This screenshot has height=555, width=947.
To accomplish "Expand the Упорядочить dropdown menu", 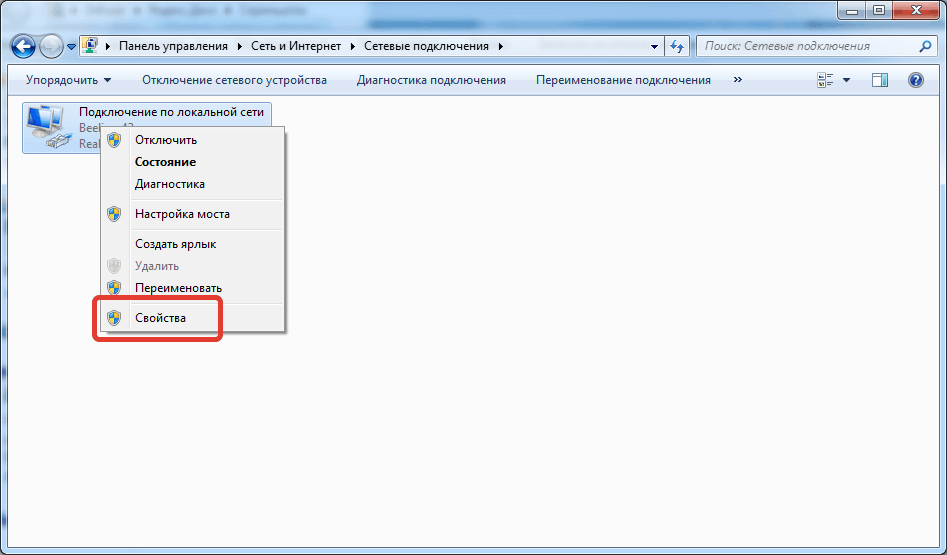I will pyautogui.click(x=69, y=80).
